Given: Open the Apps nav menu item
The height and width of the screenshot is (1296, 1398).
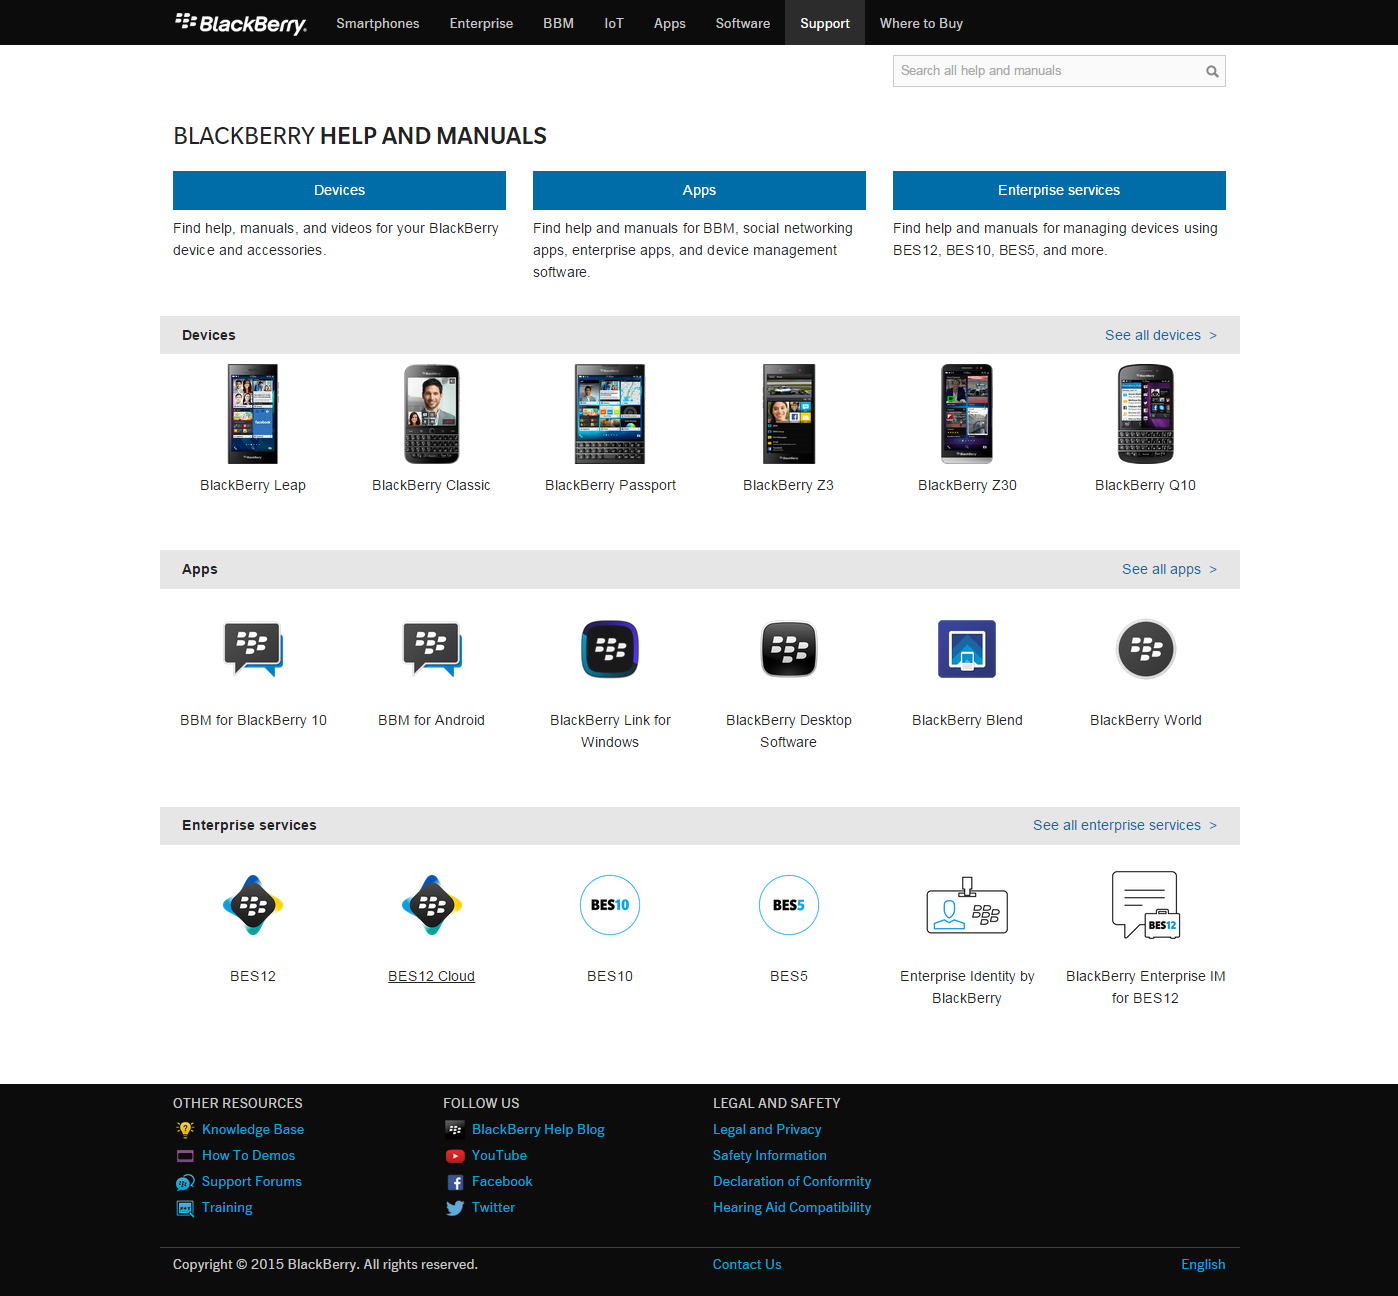Looking at the screenshot, I should click(x=670, y=23).
